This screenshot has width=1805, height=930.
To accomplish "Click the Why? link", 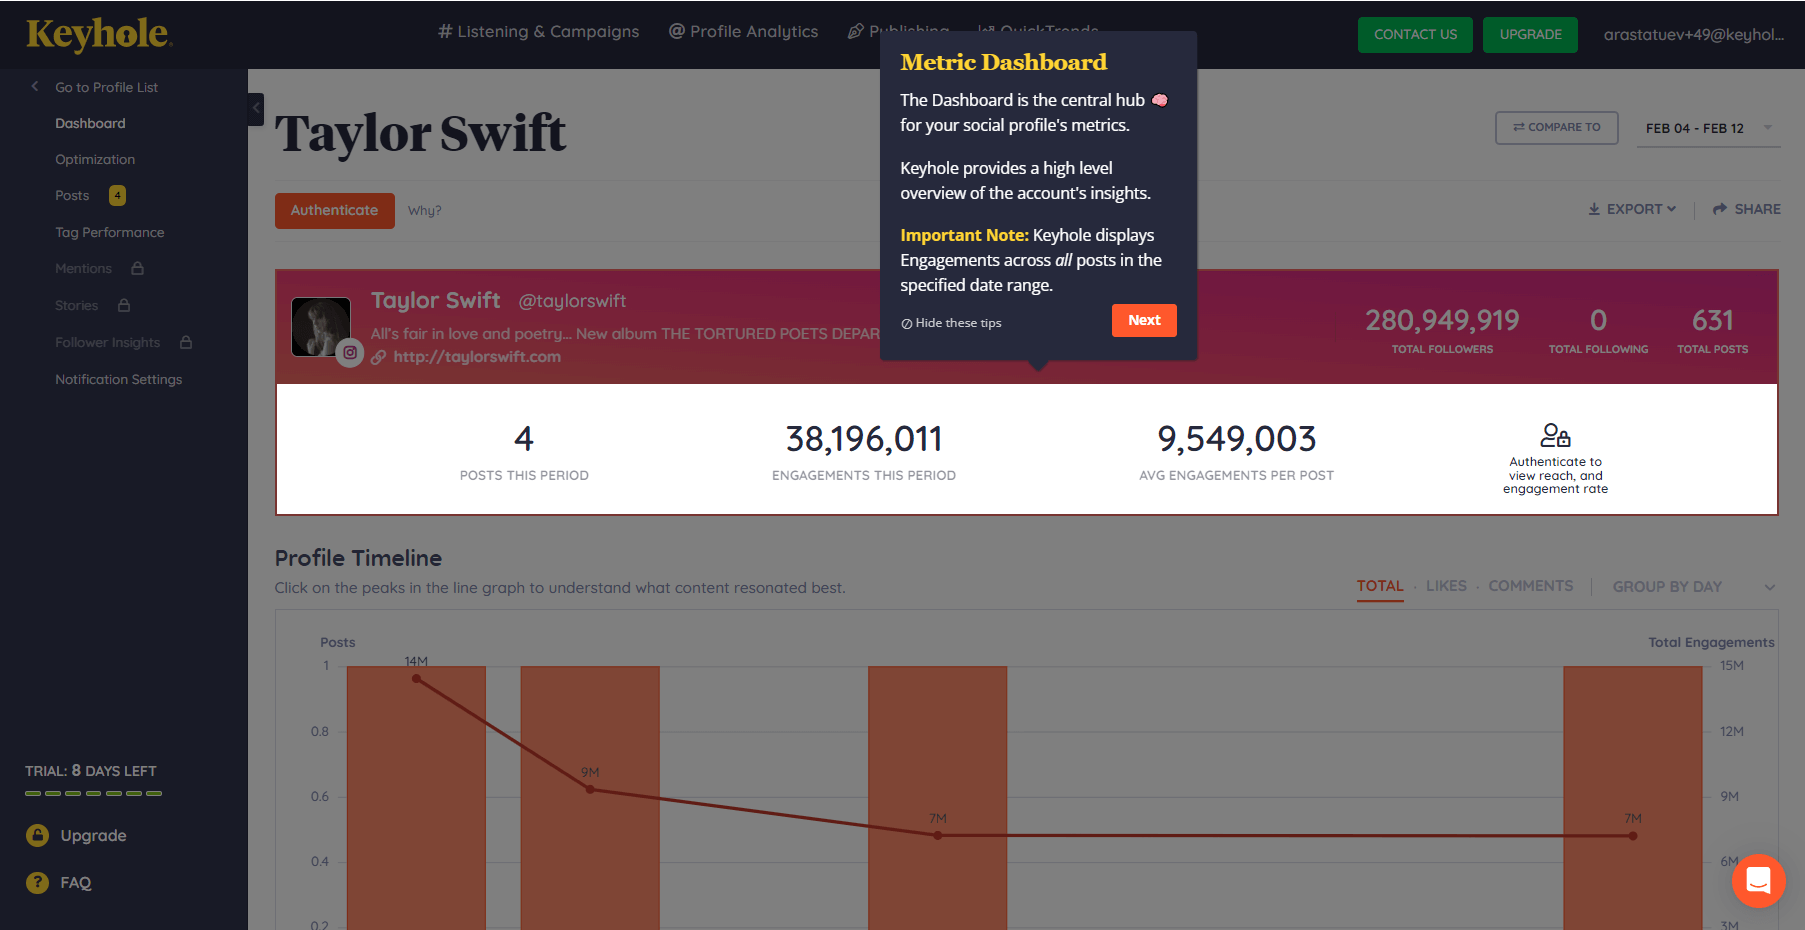I will tap(425, 210).
